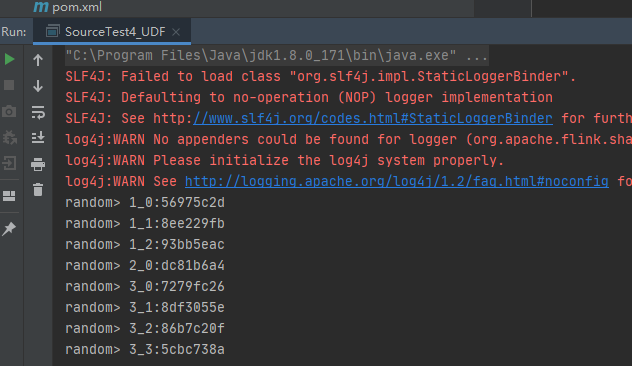Click the attach debugger bug icon
Viewport: 632px width, 366px height.
pyautogui.click(x=9, y=137)
